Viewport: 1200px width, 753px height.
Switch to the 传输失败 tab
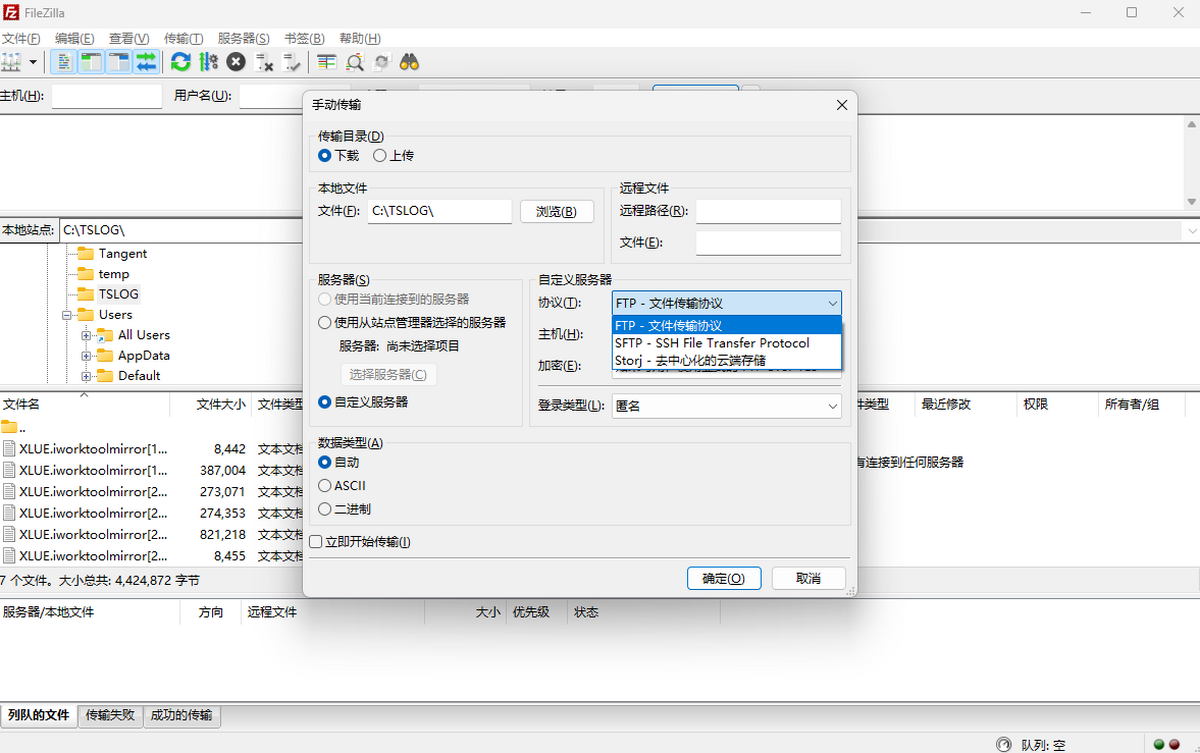pyautogui.click(x=110, y=715)
